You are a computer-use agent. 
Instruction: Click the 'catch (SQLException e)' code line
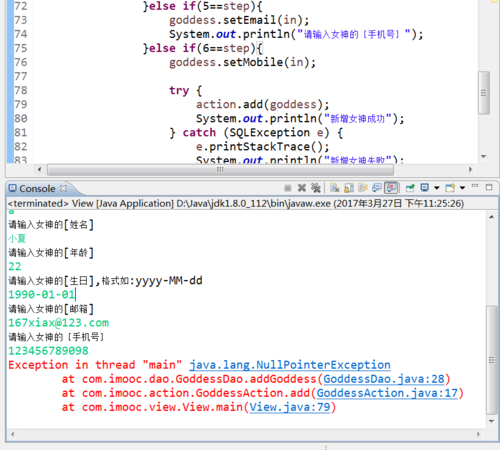(x=256, y=133)
